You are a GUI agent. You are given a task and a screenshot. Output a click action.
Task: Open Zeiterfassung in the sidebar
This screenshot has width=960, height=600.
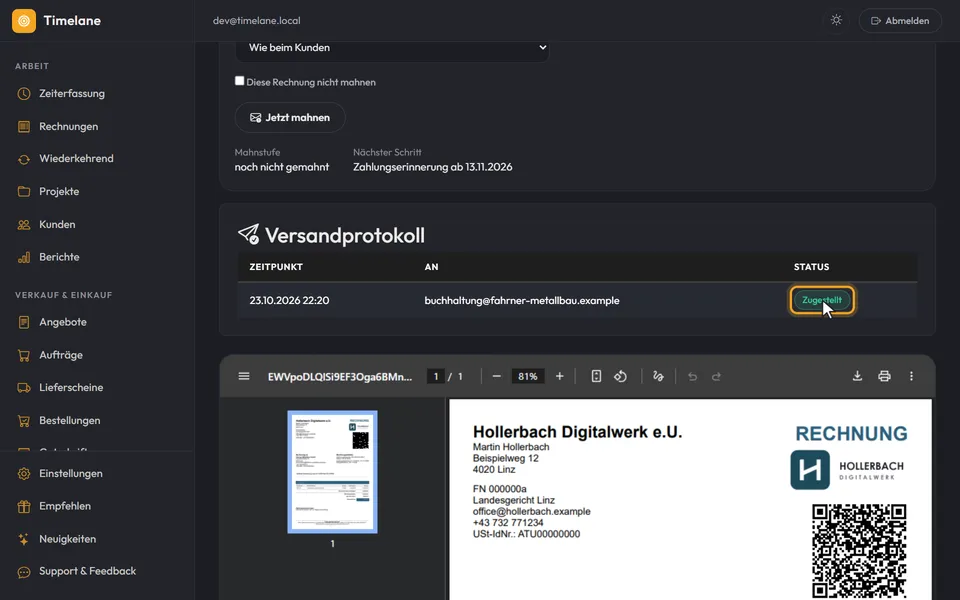click(x=72, y=94)
